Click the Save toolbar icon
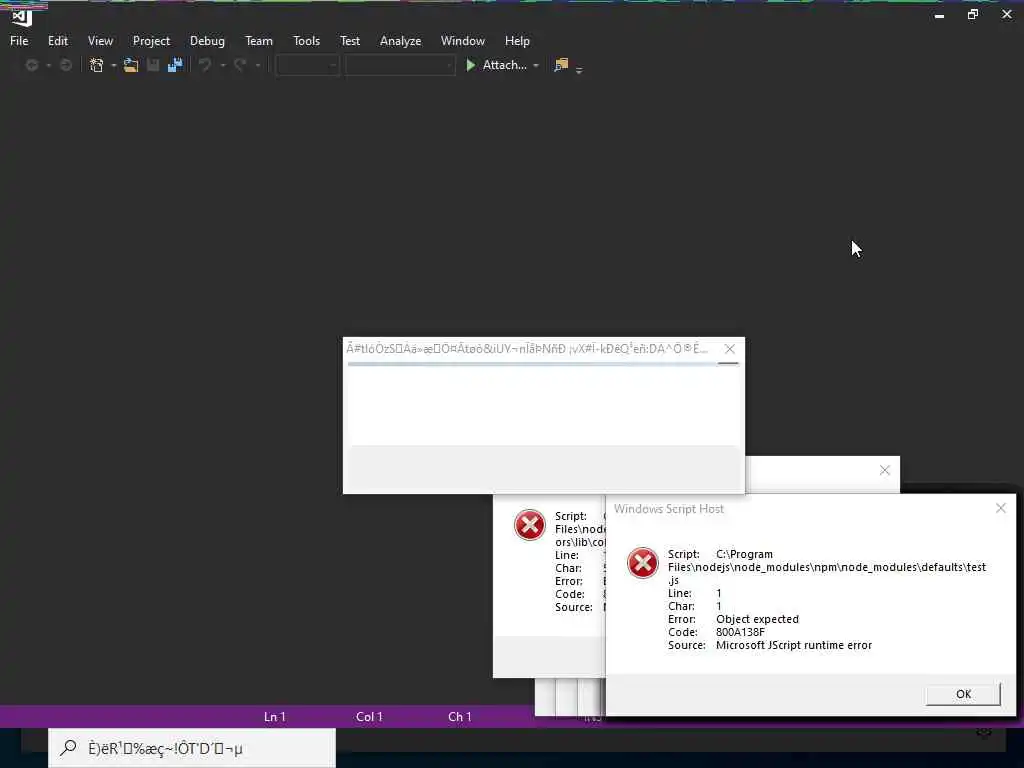Viewport: 1024px width, 768px height. coord(153,65)
